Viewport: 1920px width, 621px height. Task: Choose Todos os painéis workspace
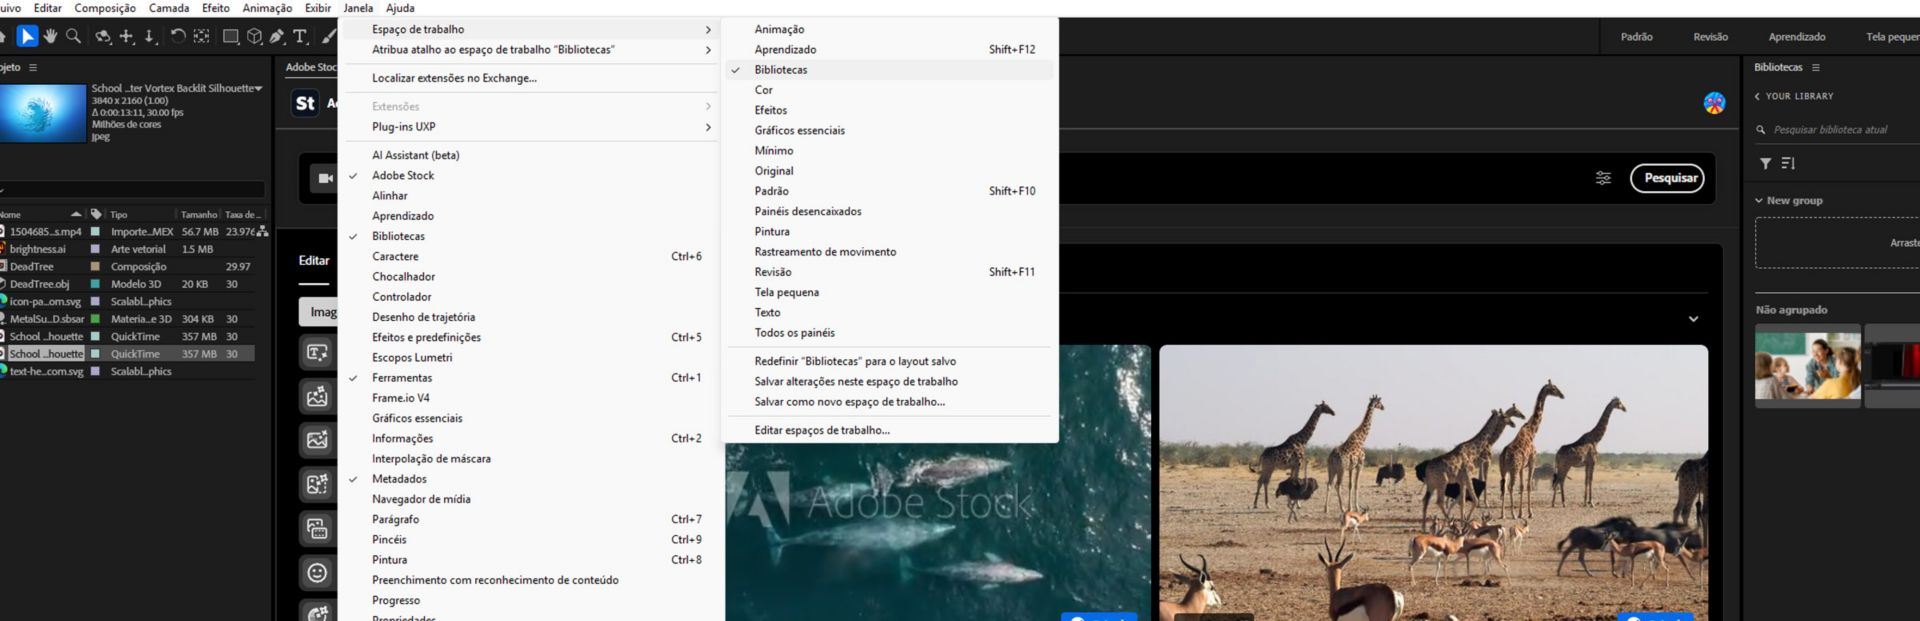coord(889,333)
